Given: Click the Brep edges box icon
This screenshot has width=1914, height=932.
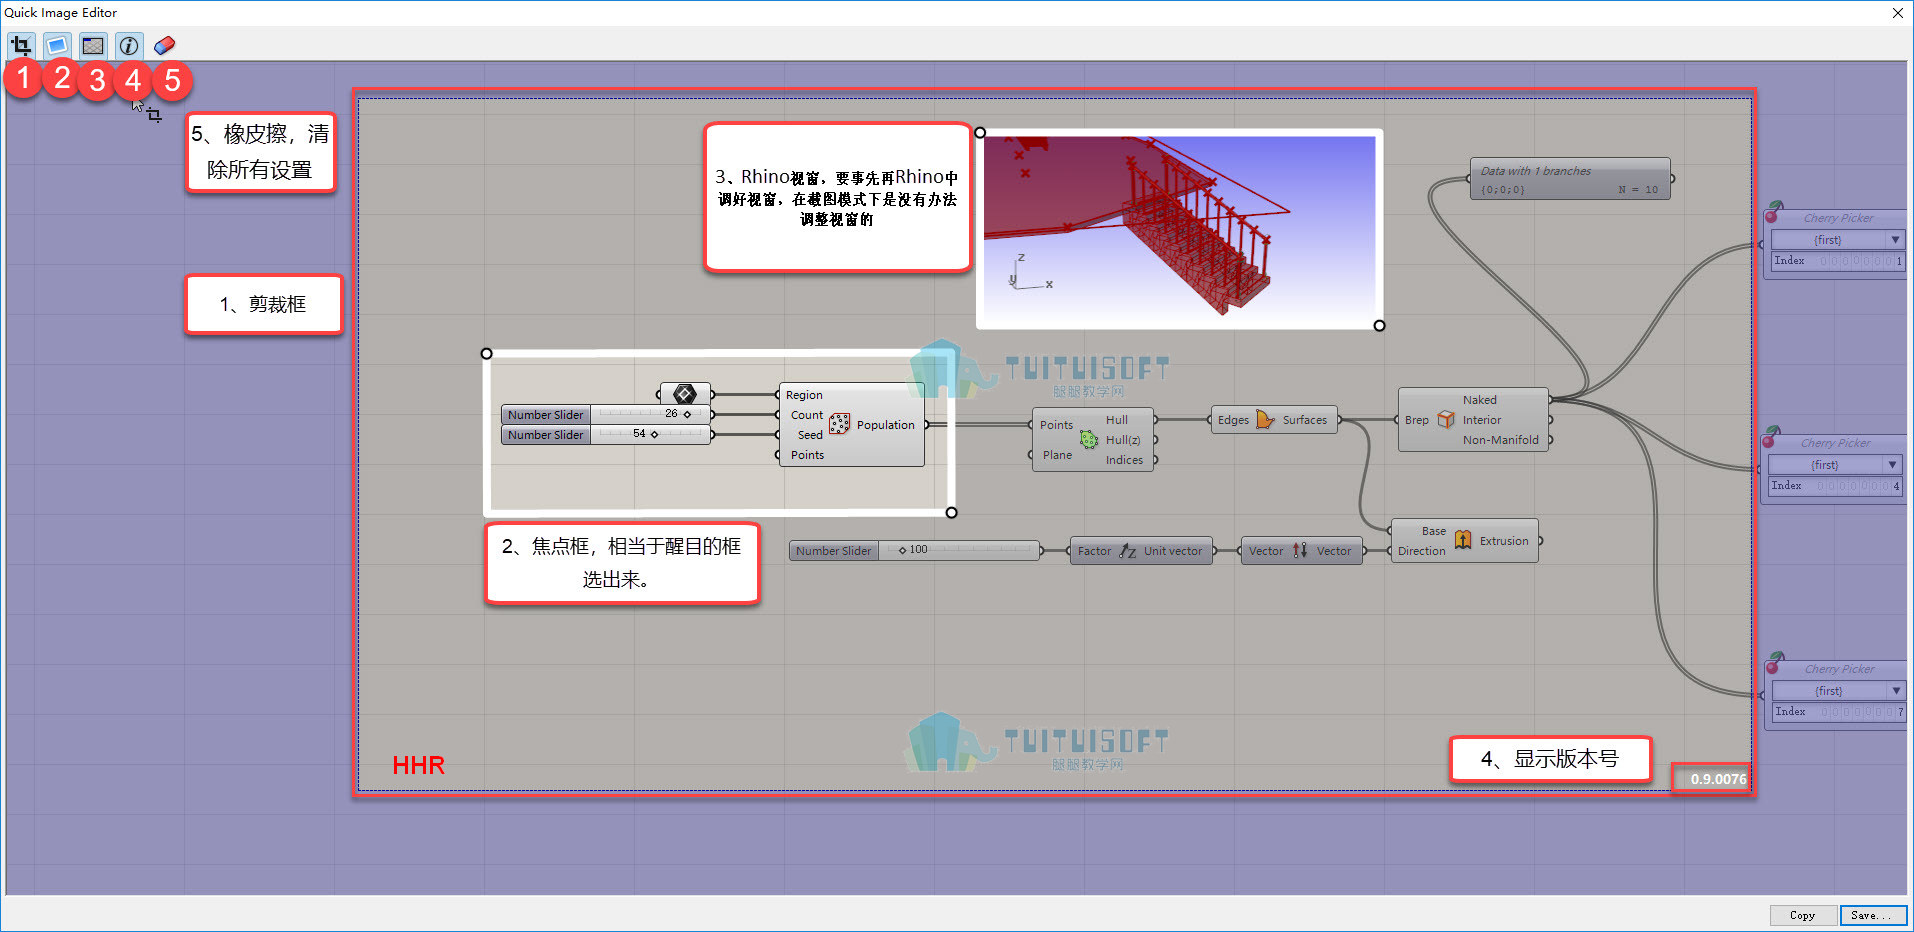Looking at the screenshot, I should pyautogui.click(x=1446, y=419).
